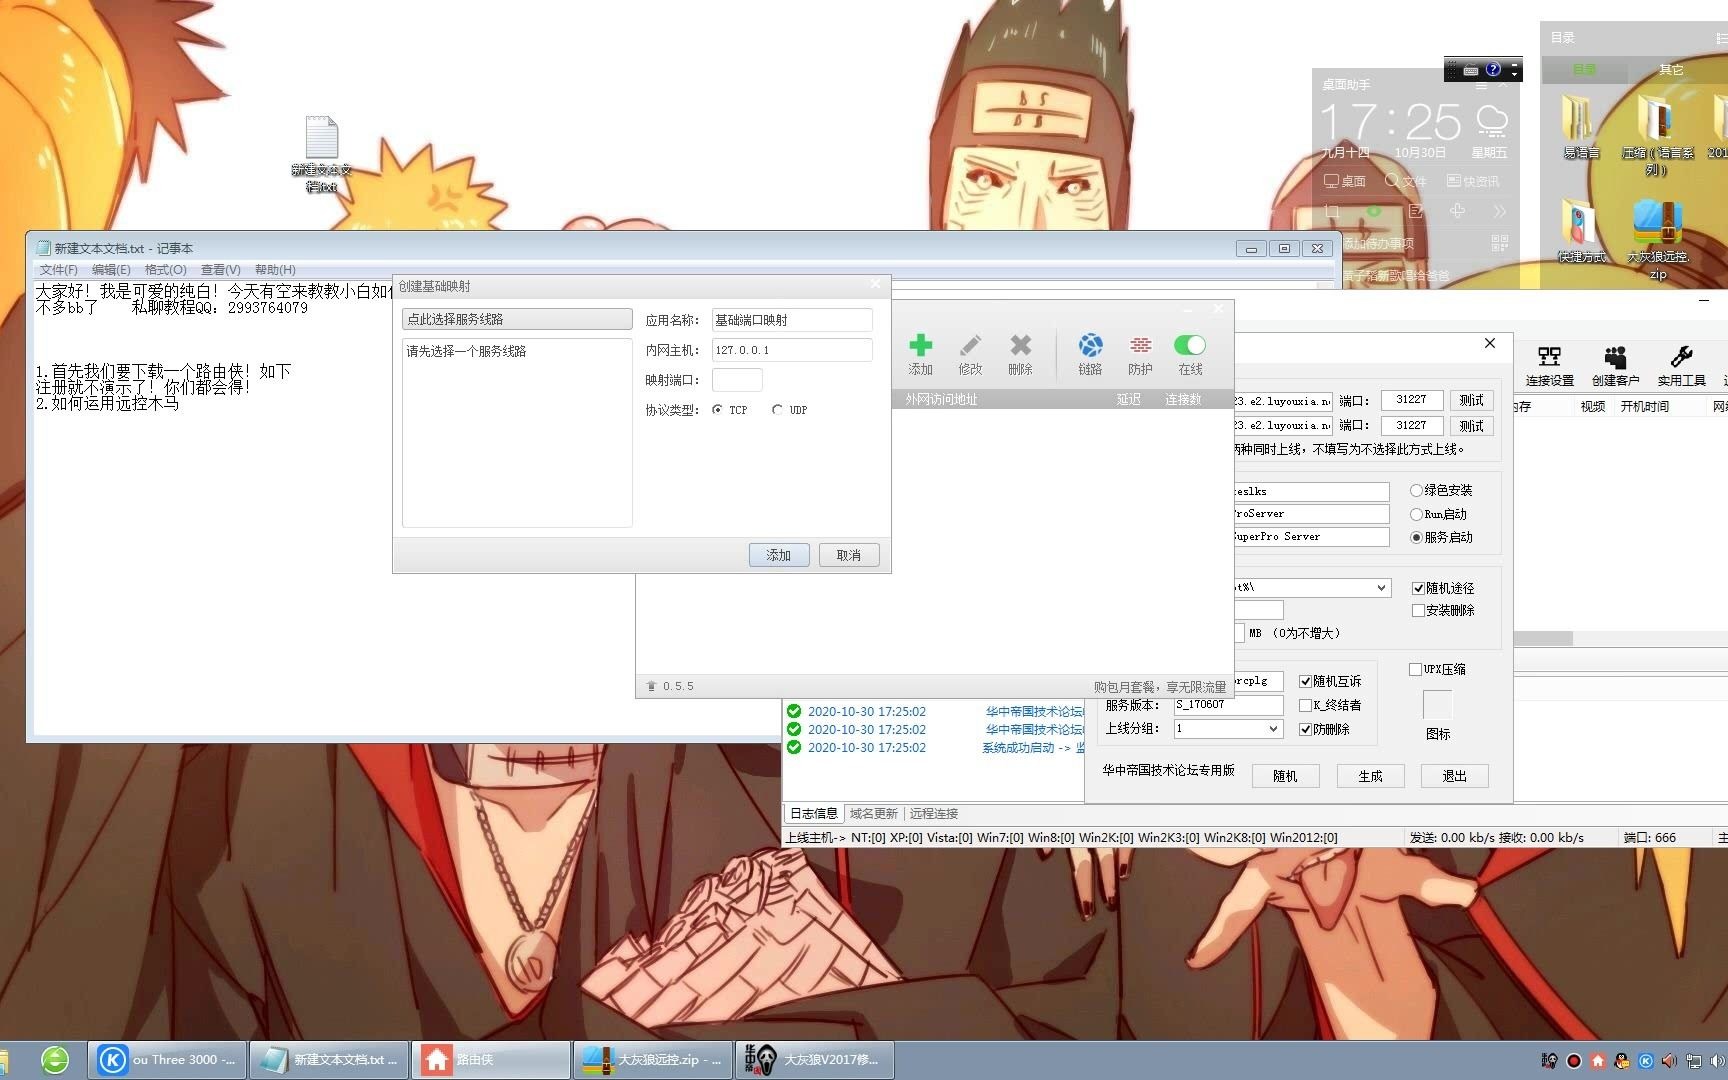Click the red record icon in system tray

tap(1573, 1061)
